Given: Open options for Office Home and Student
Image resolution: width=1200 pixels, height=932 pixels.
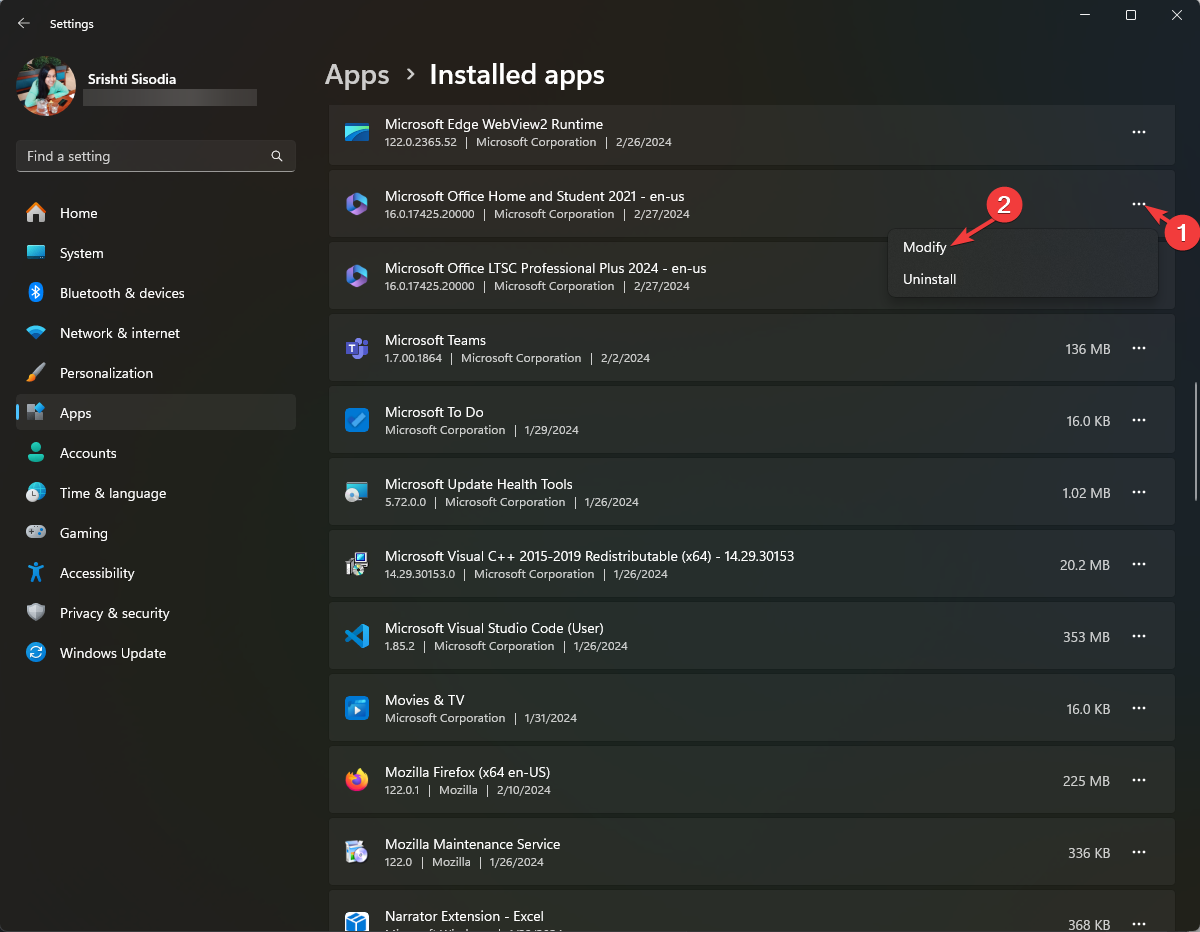Looking at the screenshot, I should [1138, 204].
